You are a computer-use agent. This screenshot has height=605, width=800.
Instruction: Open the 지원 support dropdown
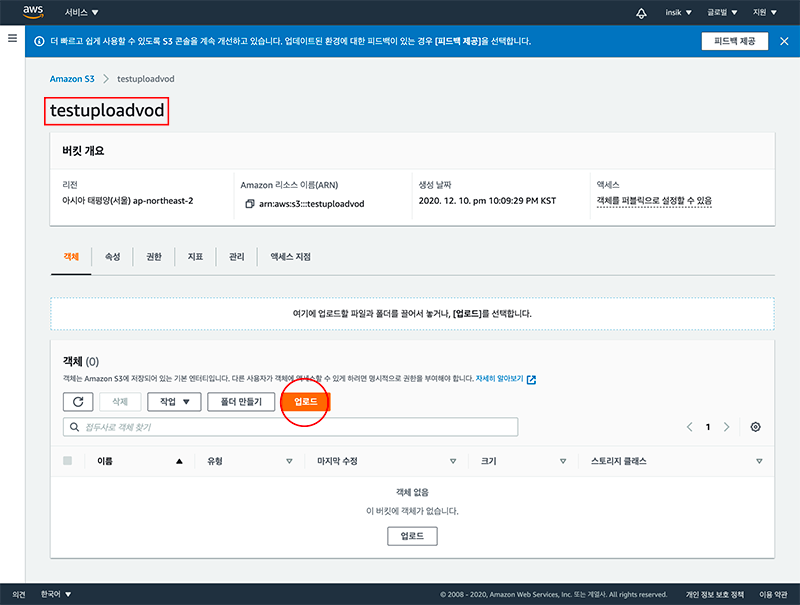765,12
